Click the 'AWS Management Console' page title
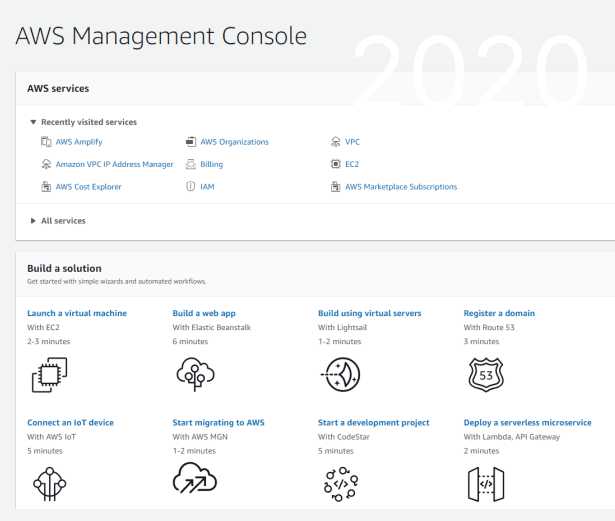 [161, 36]
